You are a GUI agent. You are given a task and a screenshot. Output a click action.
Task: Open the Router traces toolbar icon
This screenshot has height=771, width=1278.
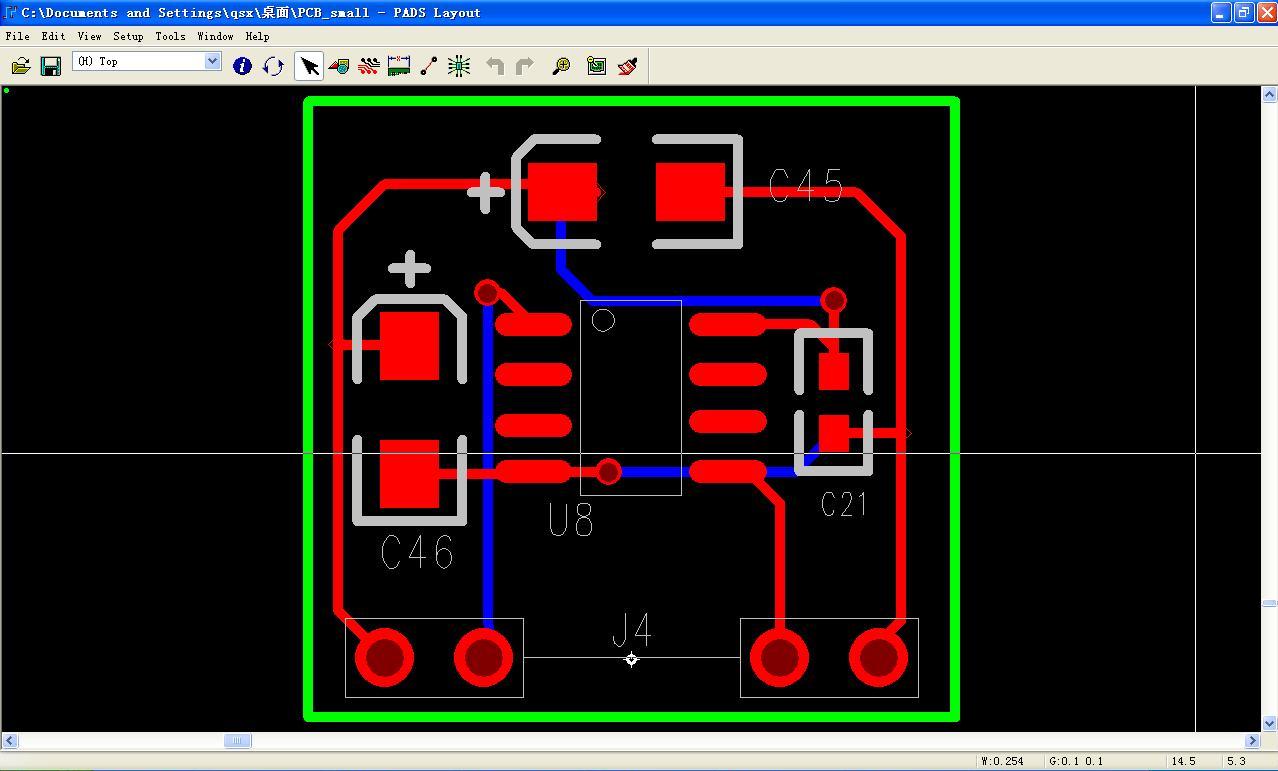click(369, 66)
